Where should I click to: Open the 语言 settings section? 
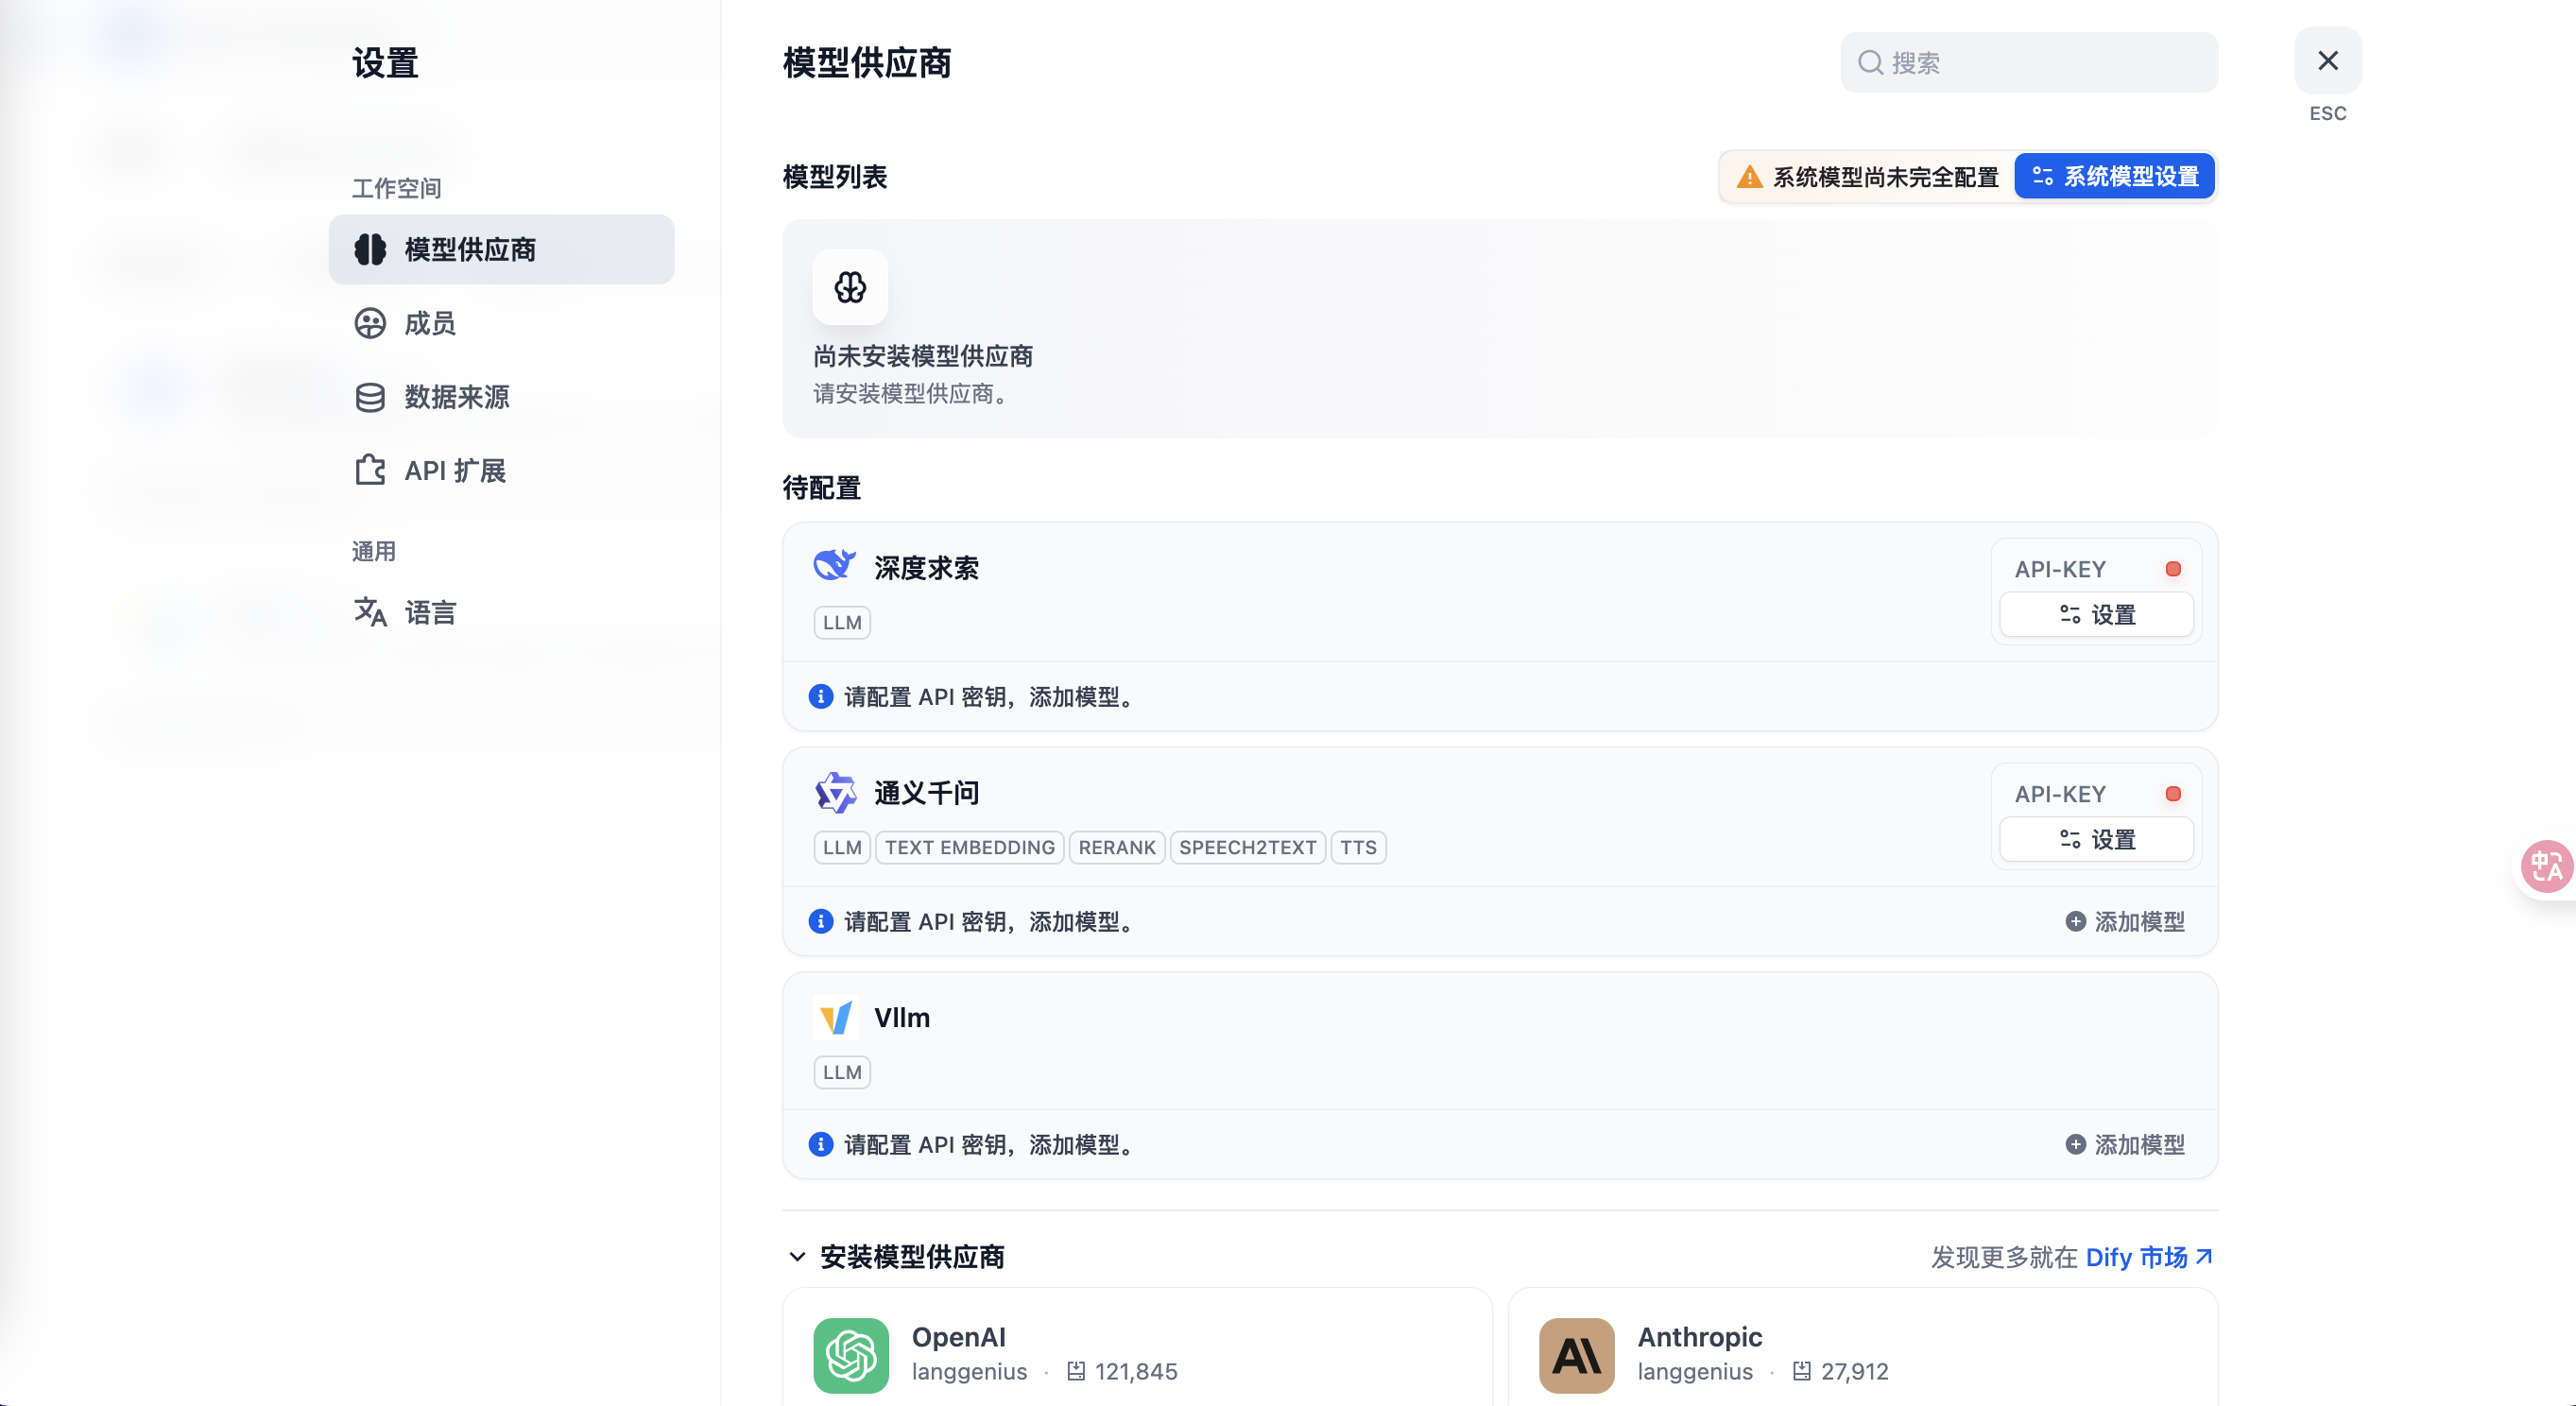pyautogui.click(x=501, y=612)
